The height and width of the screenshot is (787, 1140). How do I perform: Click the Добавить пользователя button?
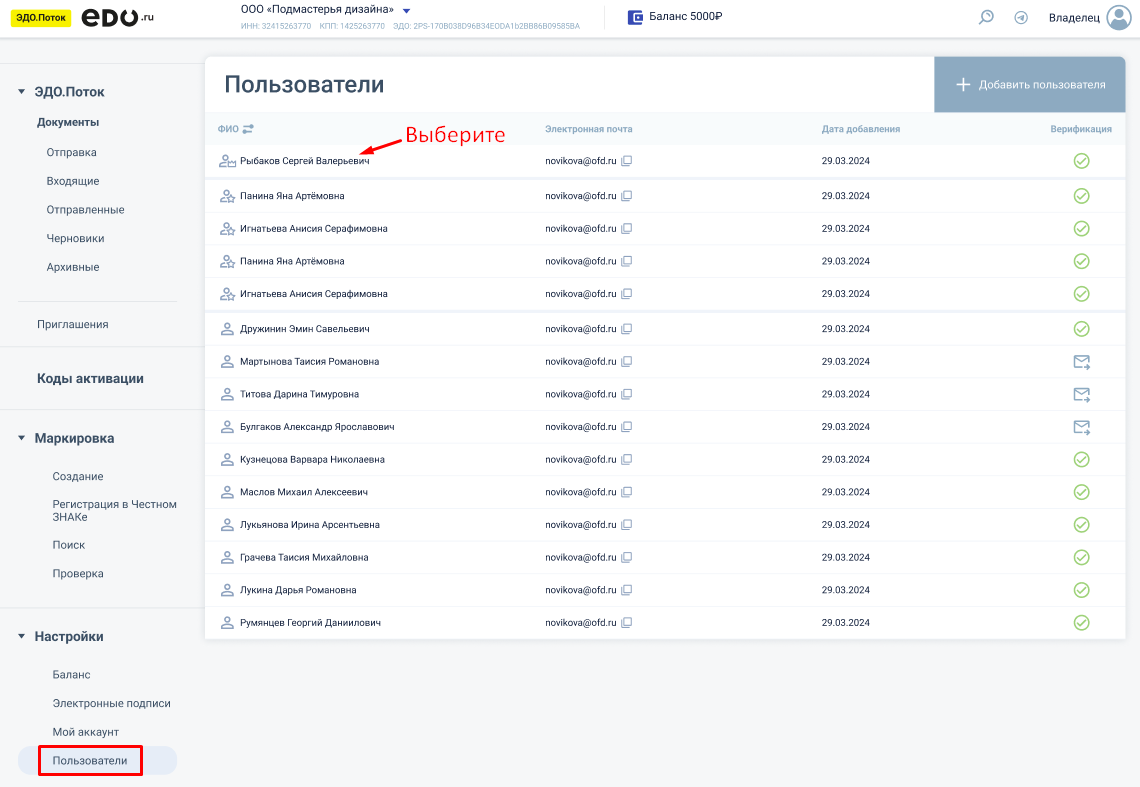1031,85
